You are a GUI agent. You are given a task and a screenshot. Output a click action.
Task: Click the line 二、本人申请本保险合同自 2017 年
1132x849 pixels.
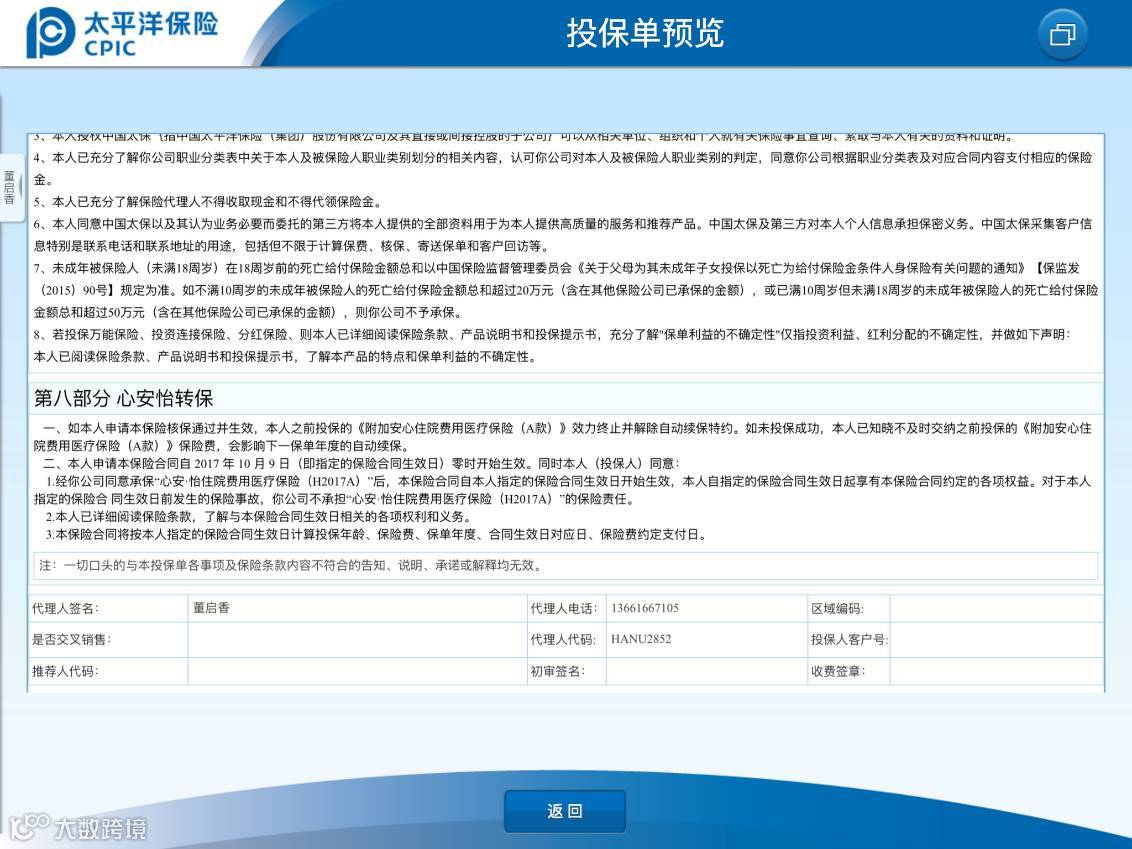[x=361, y=463]
